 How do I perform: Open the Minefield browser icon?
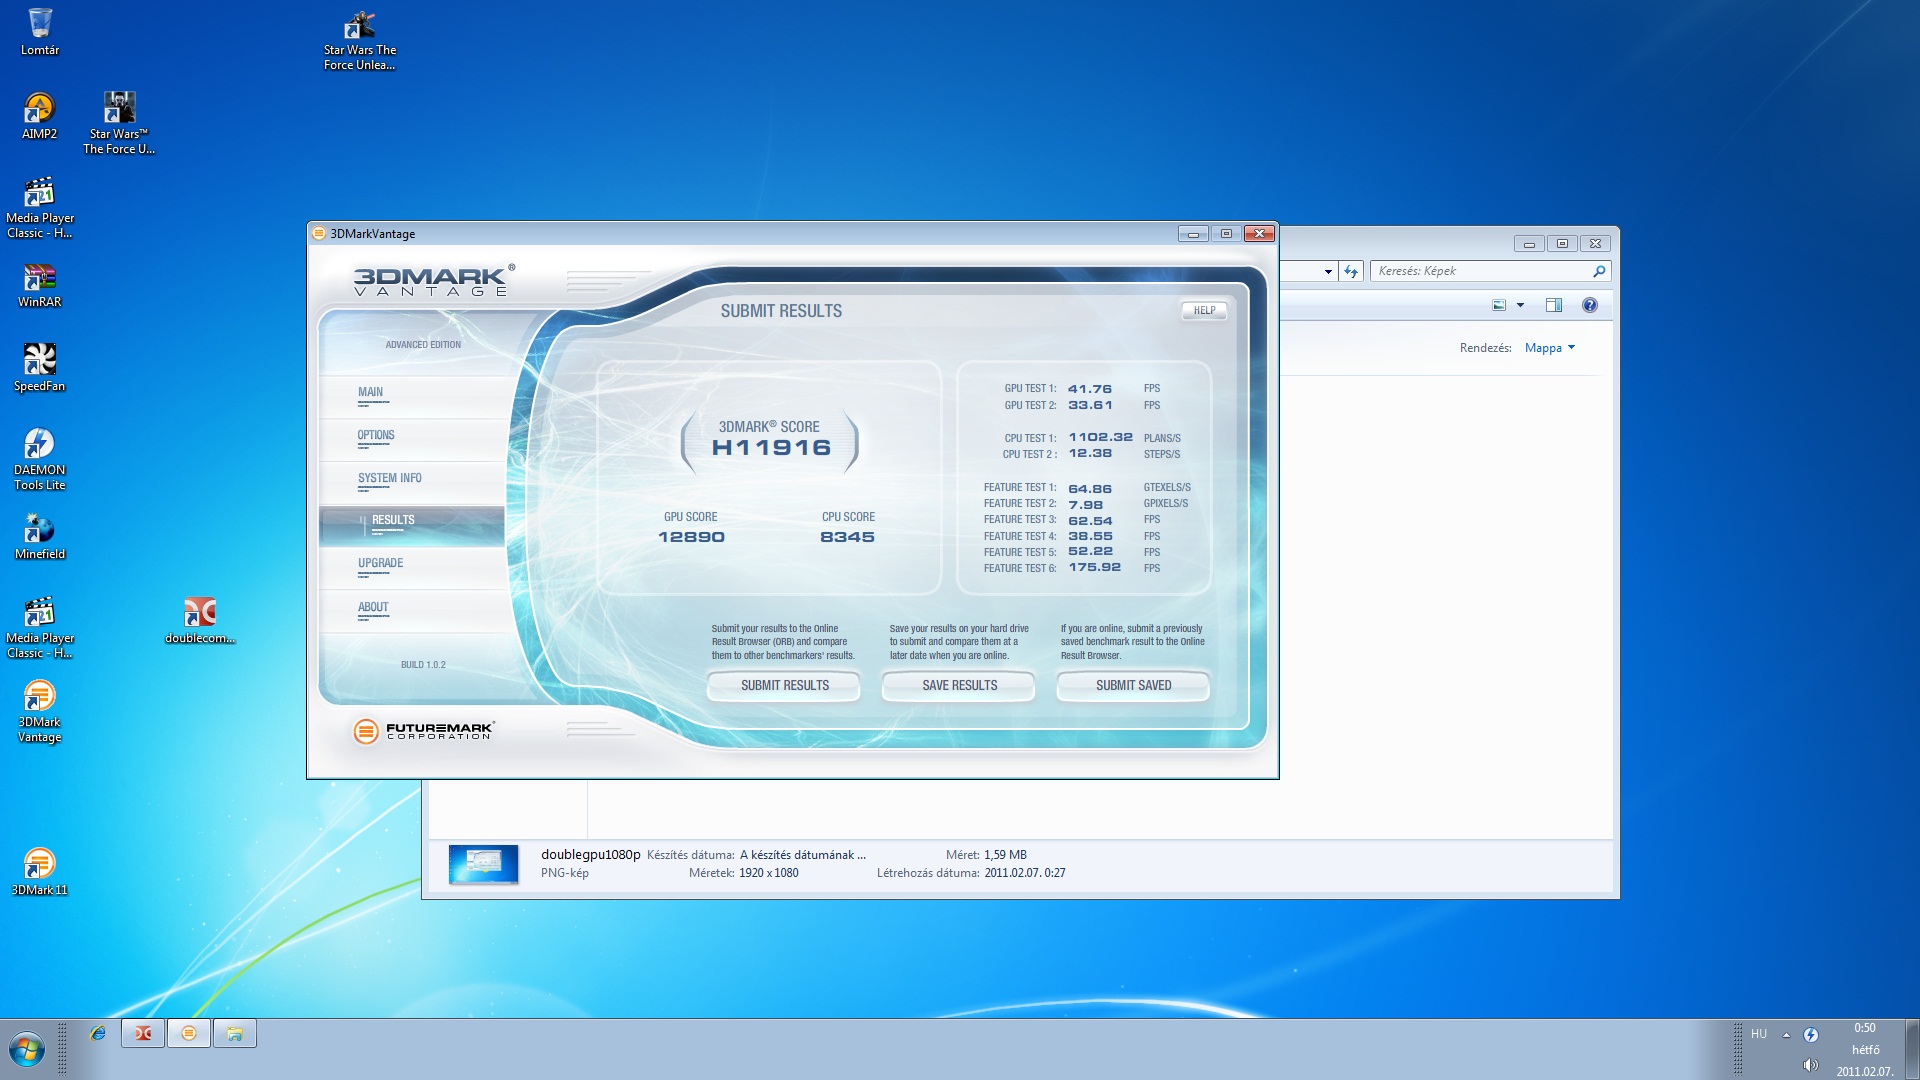pos(40,530)
